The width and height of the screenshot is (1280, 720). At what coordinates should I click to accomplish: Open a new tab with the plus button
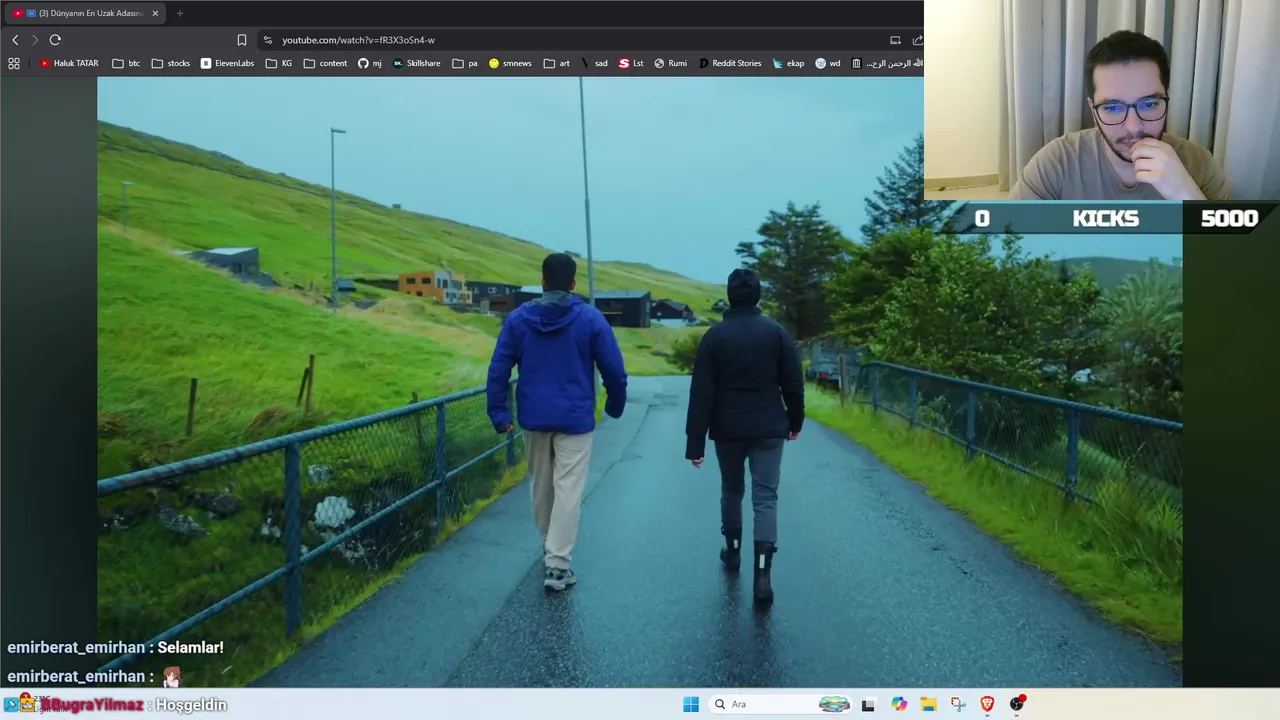tap(180, 13)
